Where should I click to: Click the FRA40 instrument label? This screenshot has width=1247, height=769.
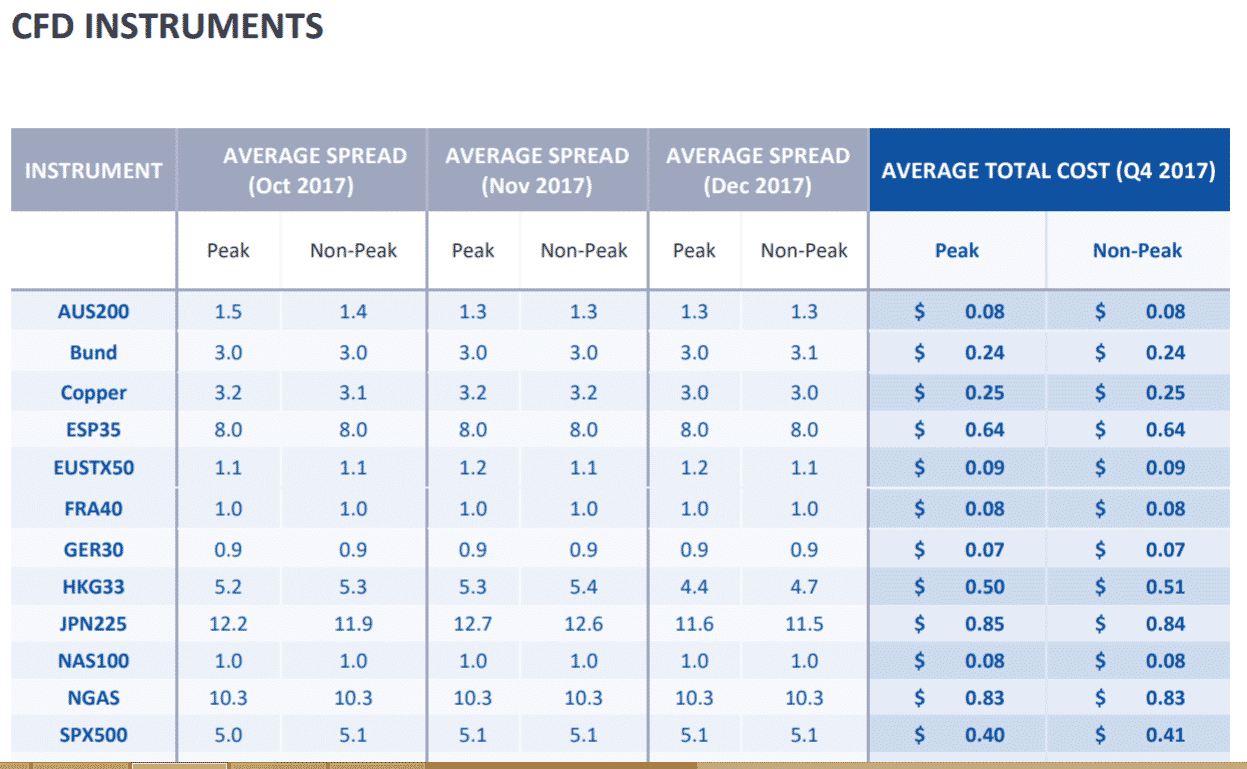click(93, 509)
